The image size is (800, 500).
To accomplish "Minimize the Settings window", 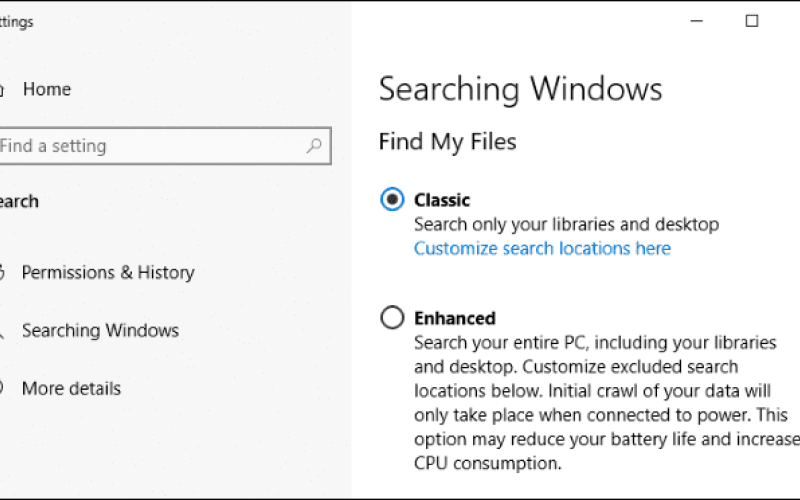I will click(x=696, y=21).
